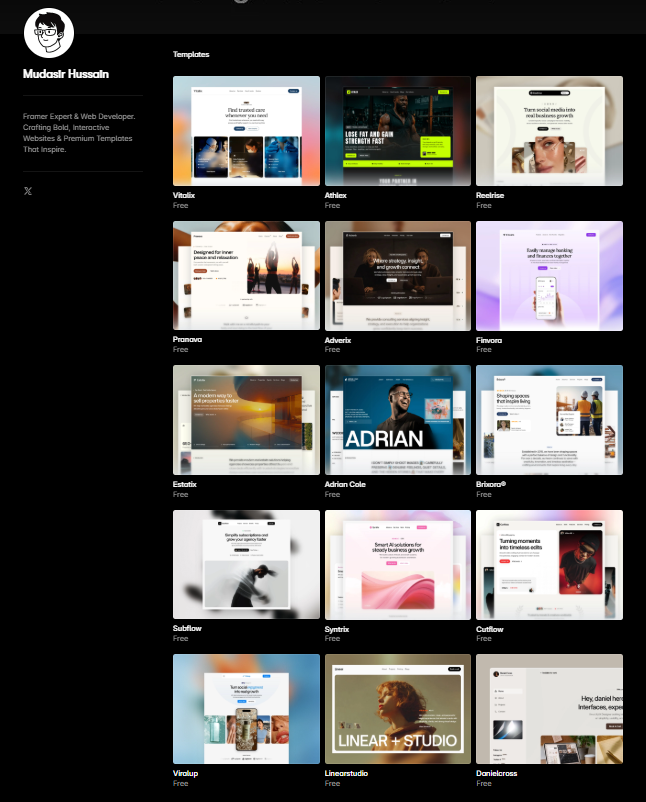
Task: Click the Linearstudio title link
Action: coord(346,773)
